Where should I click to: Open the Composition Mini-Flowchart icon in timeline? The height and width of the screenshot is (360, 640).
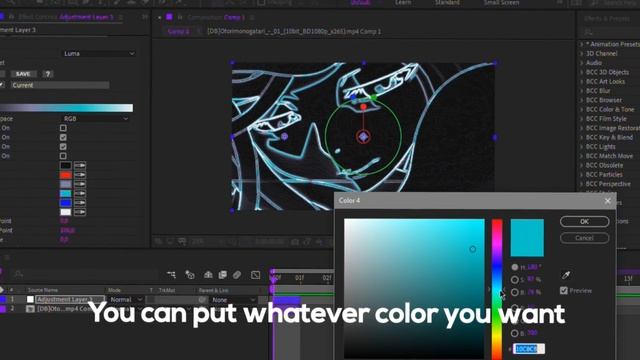click(x=171, y=275)
